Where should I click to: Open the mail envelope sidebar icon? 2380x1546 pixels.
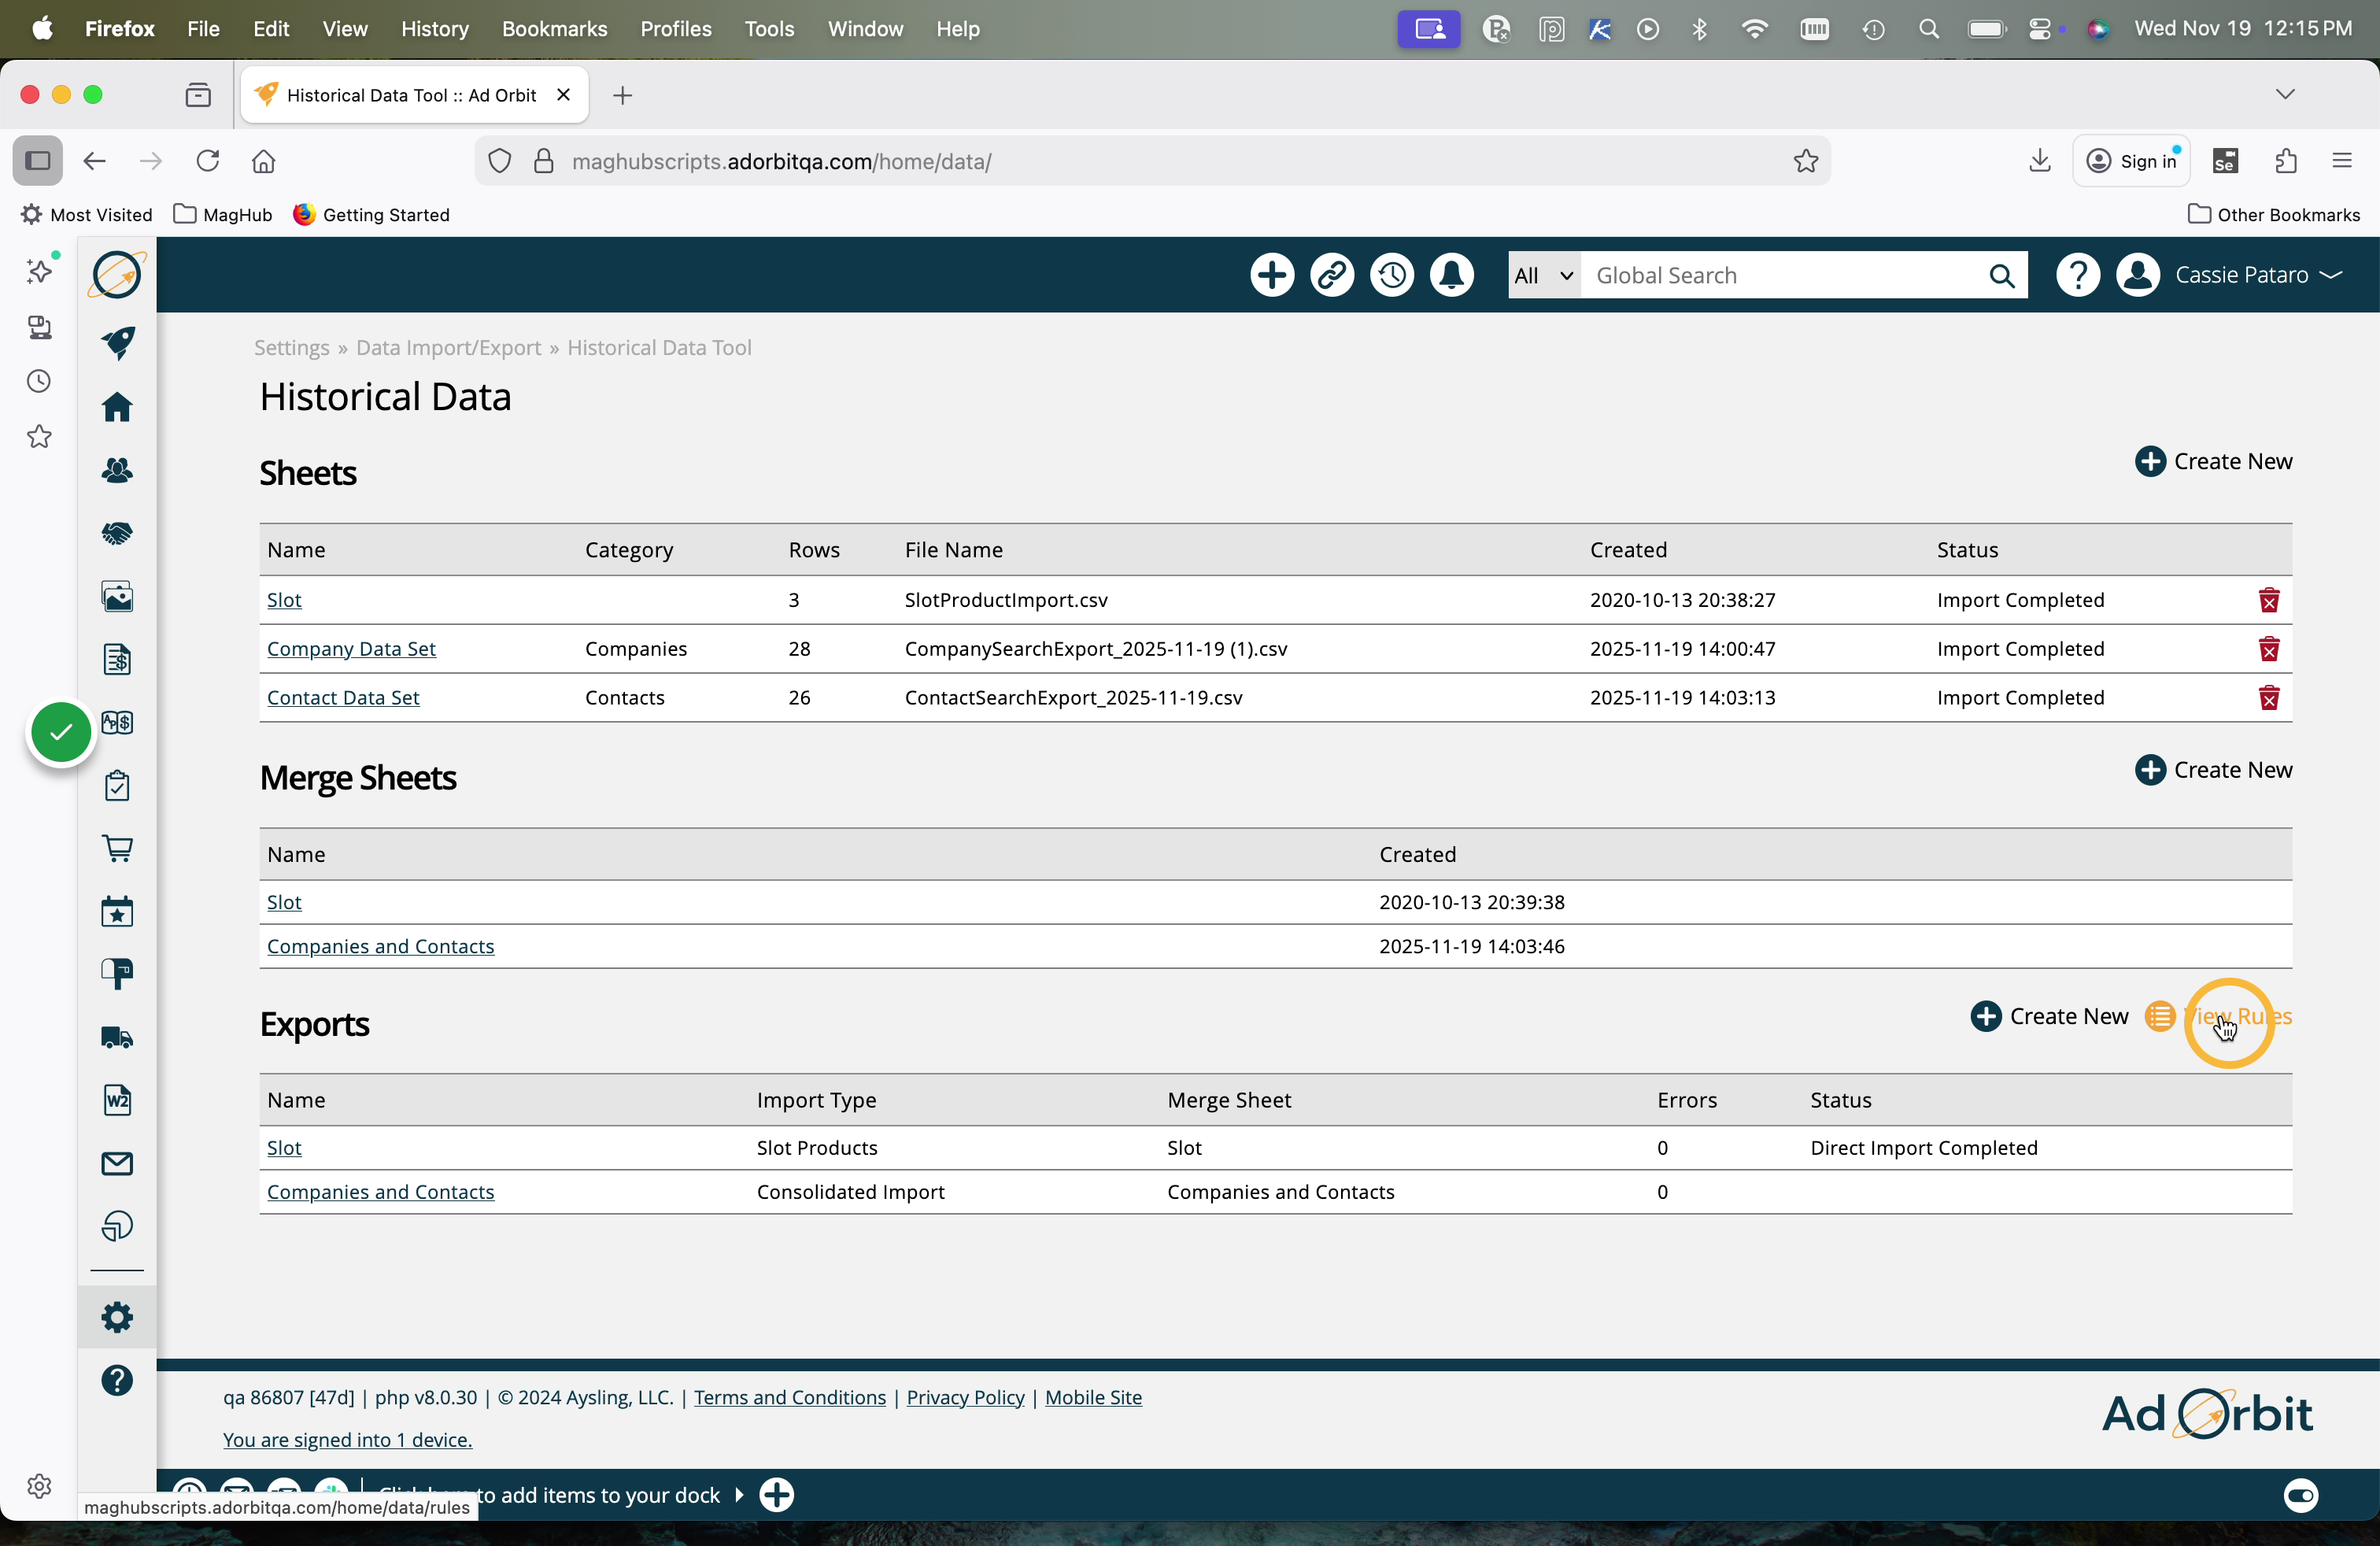pos(117,1163)
